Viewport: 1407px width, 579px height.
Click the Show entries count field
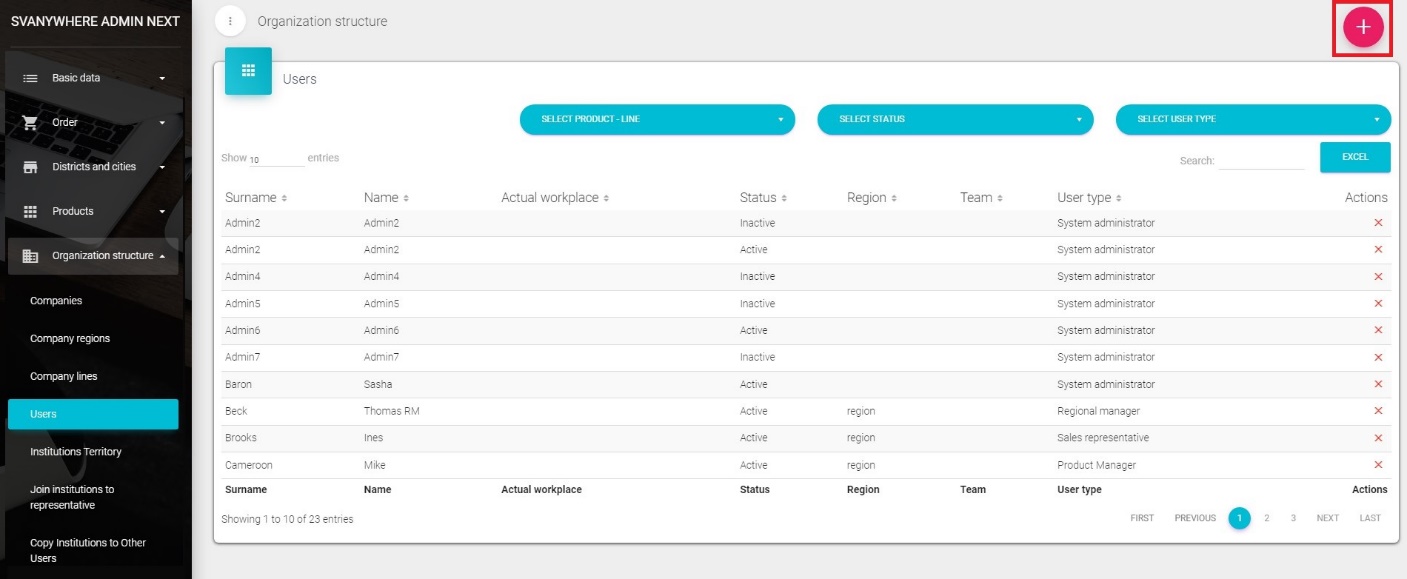click(276, 159)
